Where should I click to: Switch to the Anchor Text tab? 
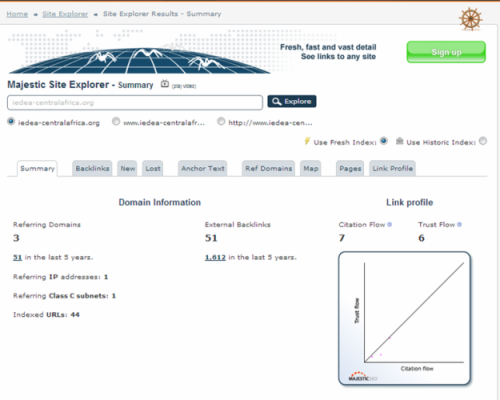pyautogui.click(x=203, y=168)
